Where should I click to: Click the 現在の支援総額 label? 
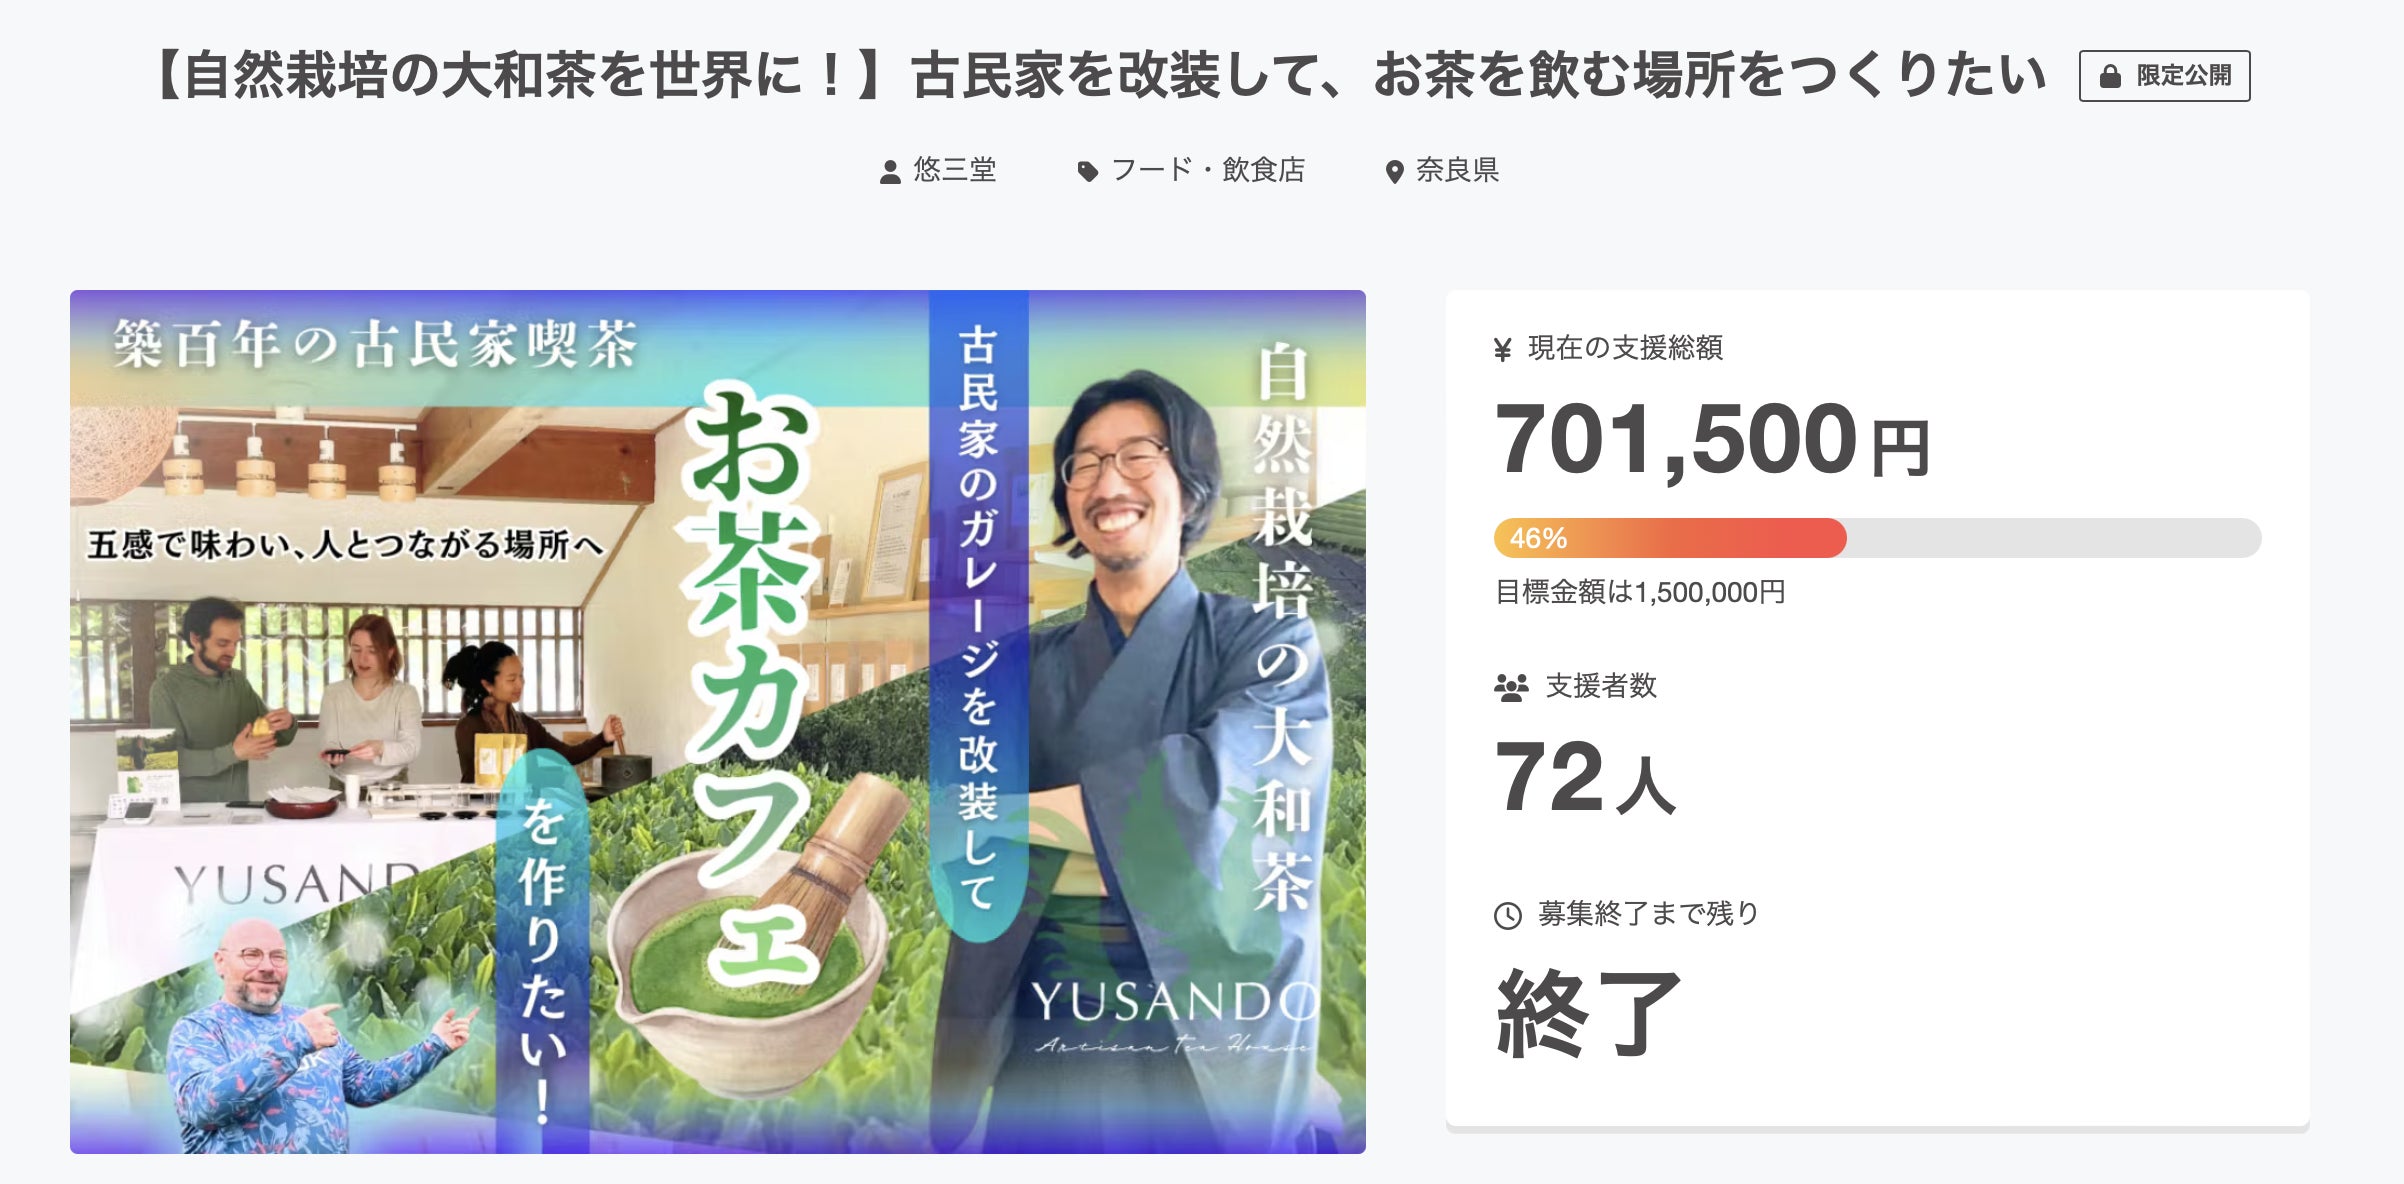(1625, 348)
